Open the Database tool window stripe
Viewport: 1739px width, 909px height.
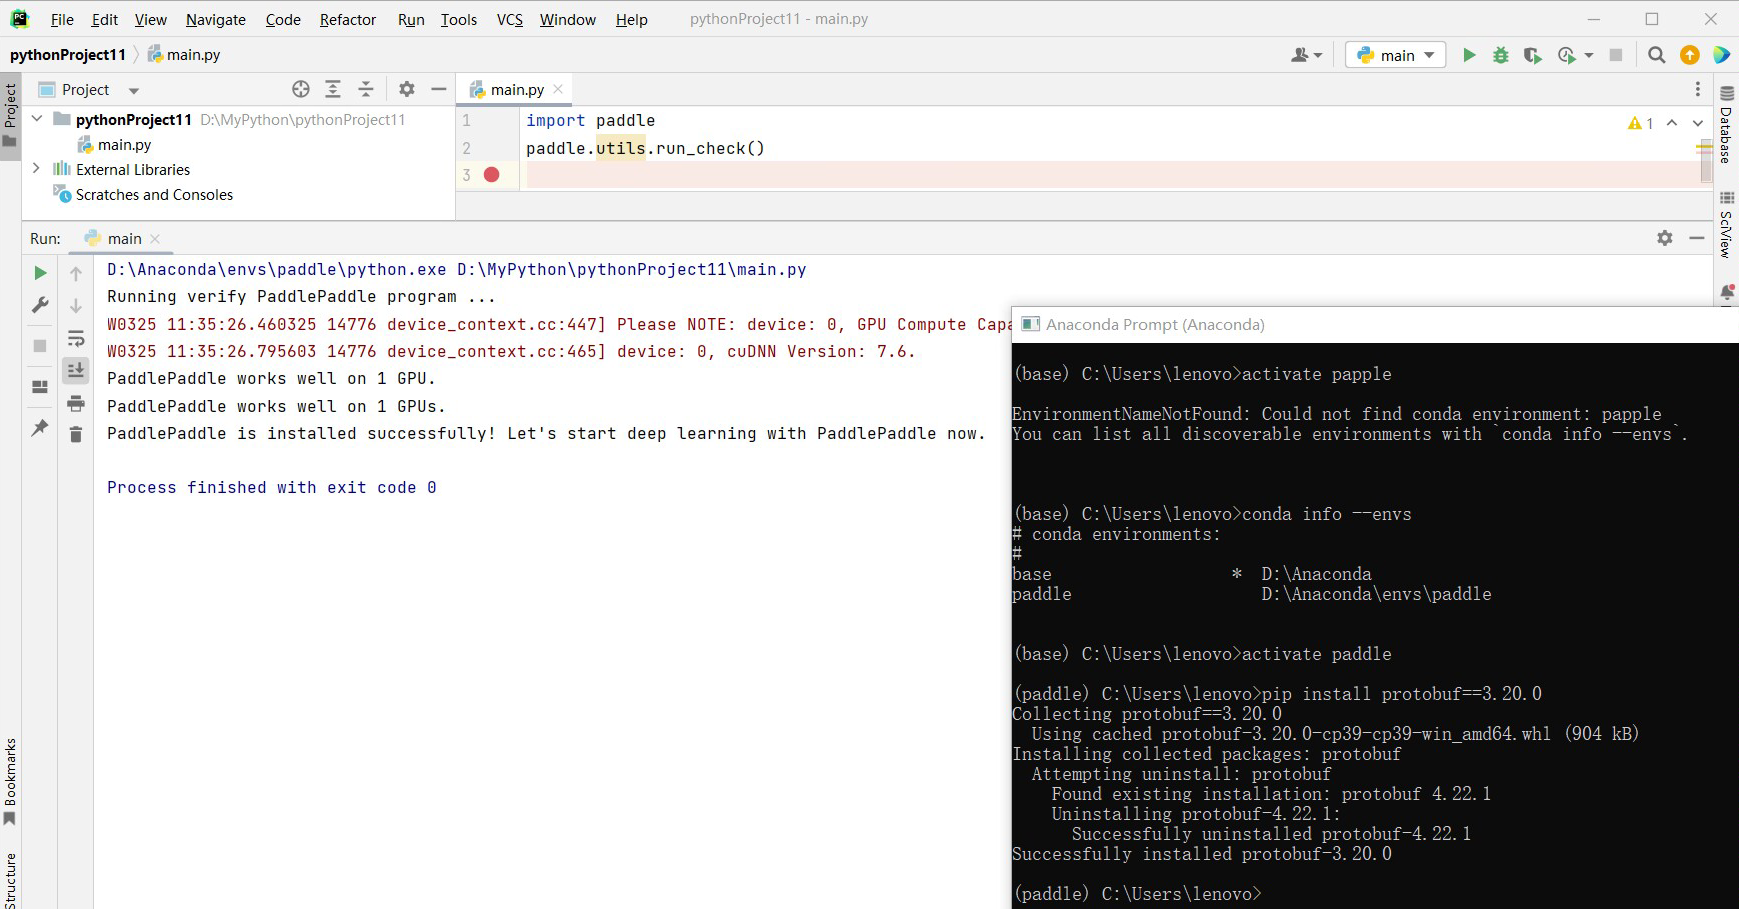click(1726, 126)
